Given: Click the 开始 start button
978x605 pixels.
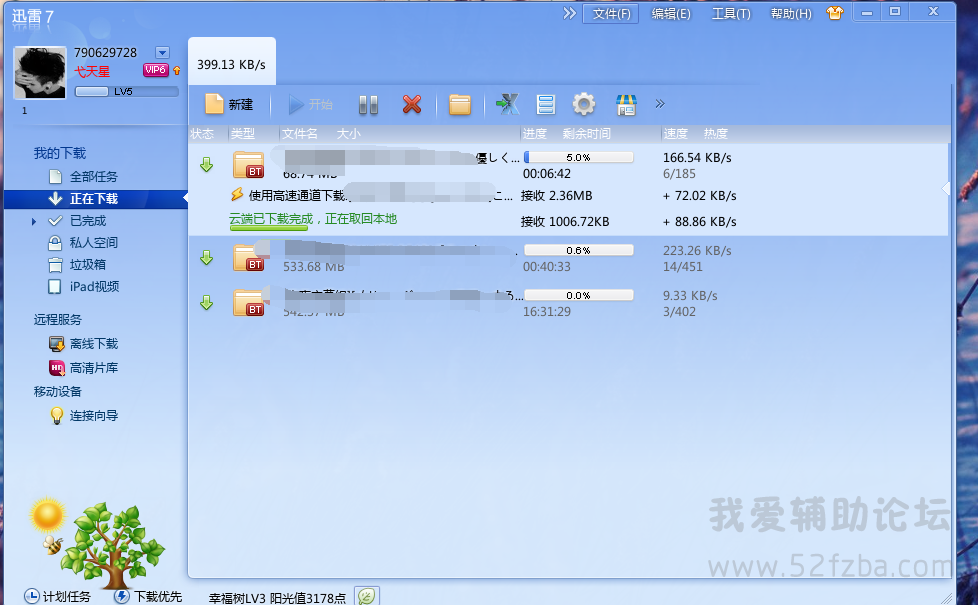Looking at the screenshot, I should (x=310, y=104).
